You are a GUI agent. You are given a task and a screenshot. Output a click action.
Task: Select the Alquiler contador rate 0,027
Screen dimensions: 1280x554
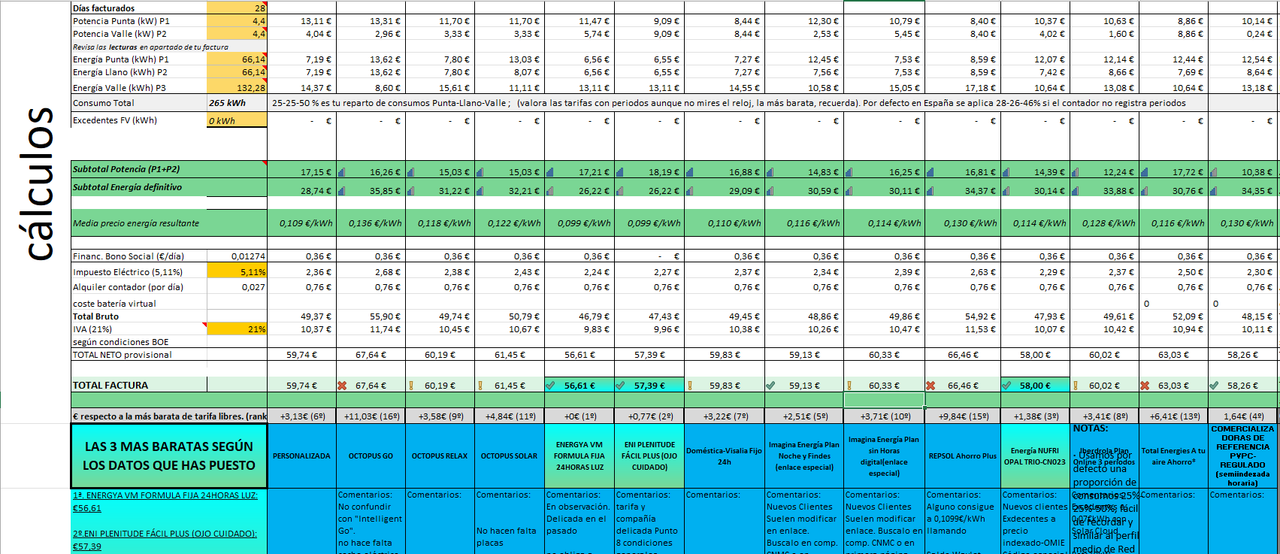pyautogui.click(x=237, y=287)
